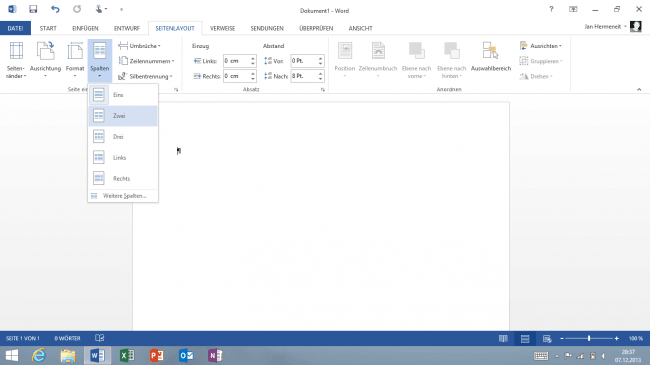Open page setup dialog launcher

point(176,89)
